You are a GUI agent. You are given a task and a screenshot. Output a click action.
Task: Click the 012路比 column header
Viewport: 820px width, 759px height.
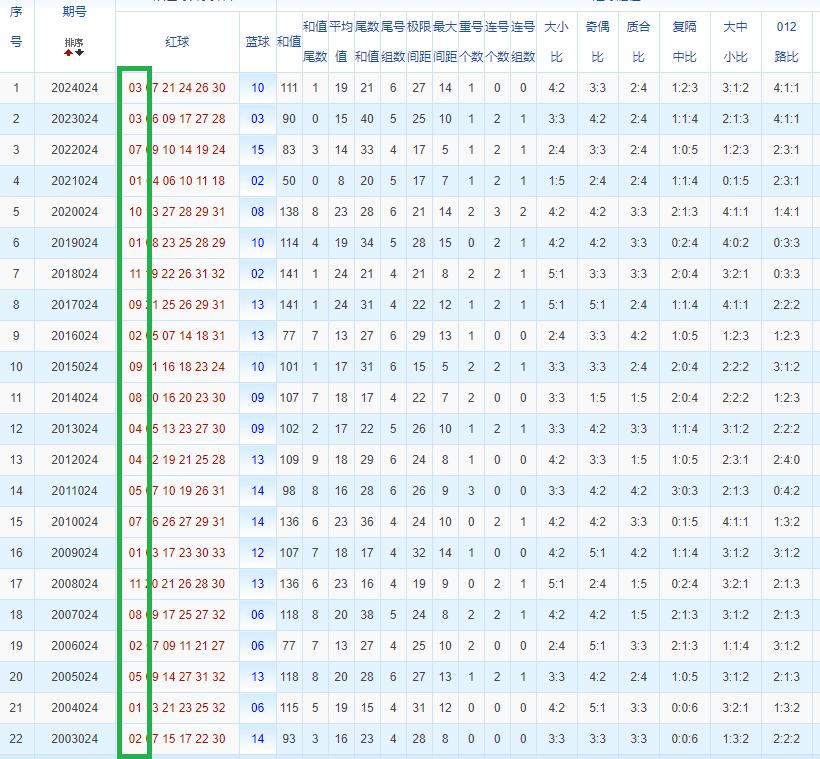coord(787,41)
